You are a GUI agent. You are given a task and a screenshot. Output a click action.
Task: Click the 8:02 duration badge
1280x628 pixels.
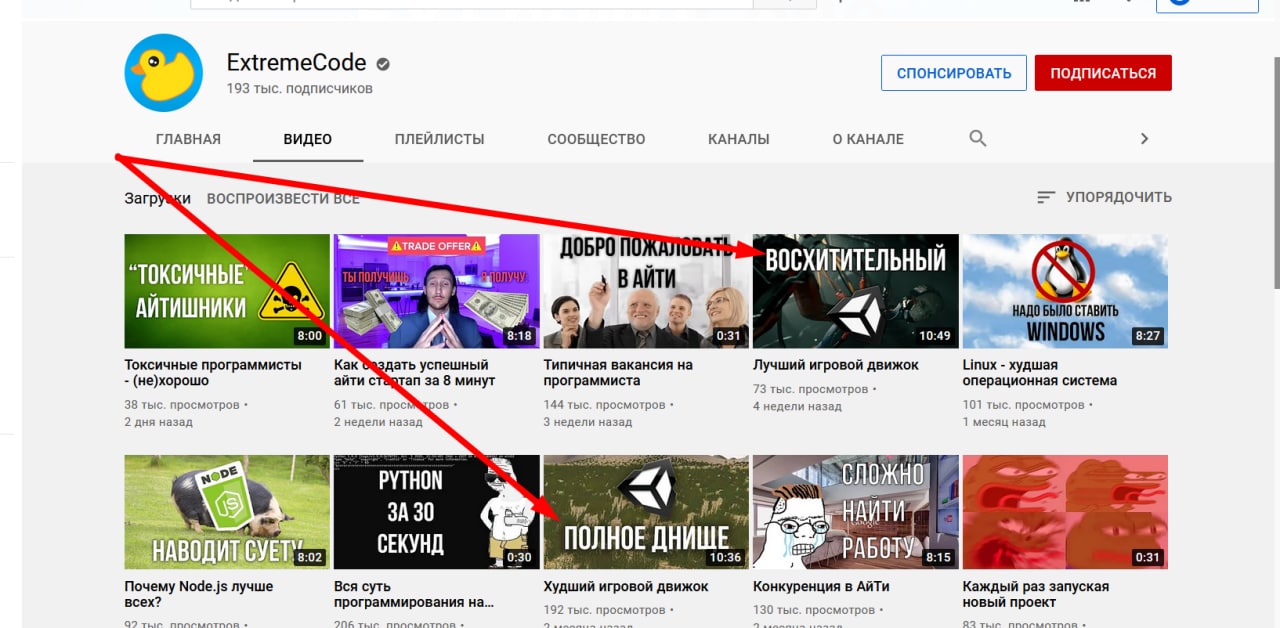309,557
